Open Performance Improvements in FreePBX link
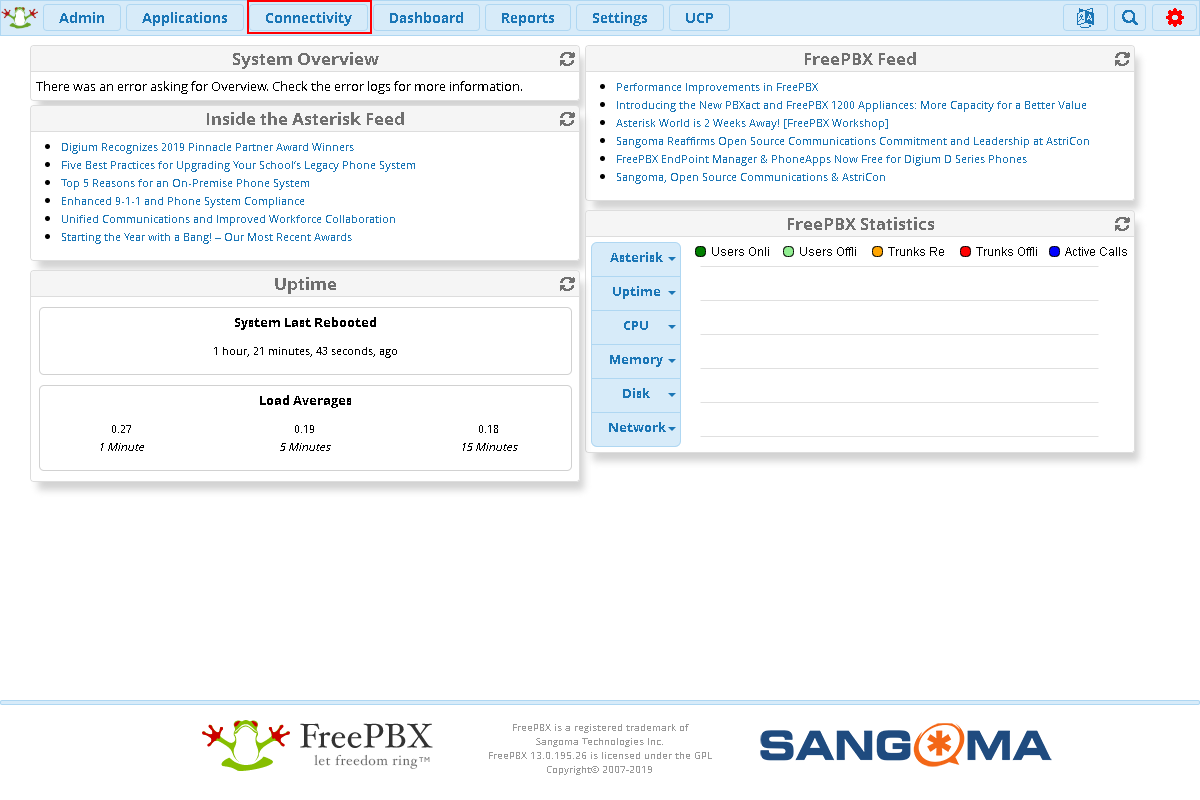The width and height of the screenshot is (1200, 800). 716,87
